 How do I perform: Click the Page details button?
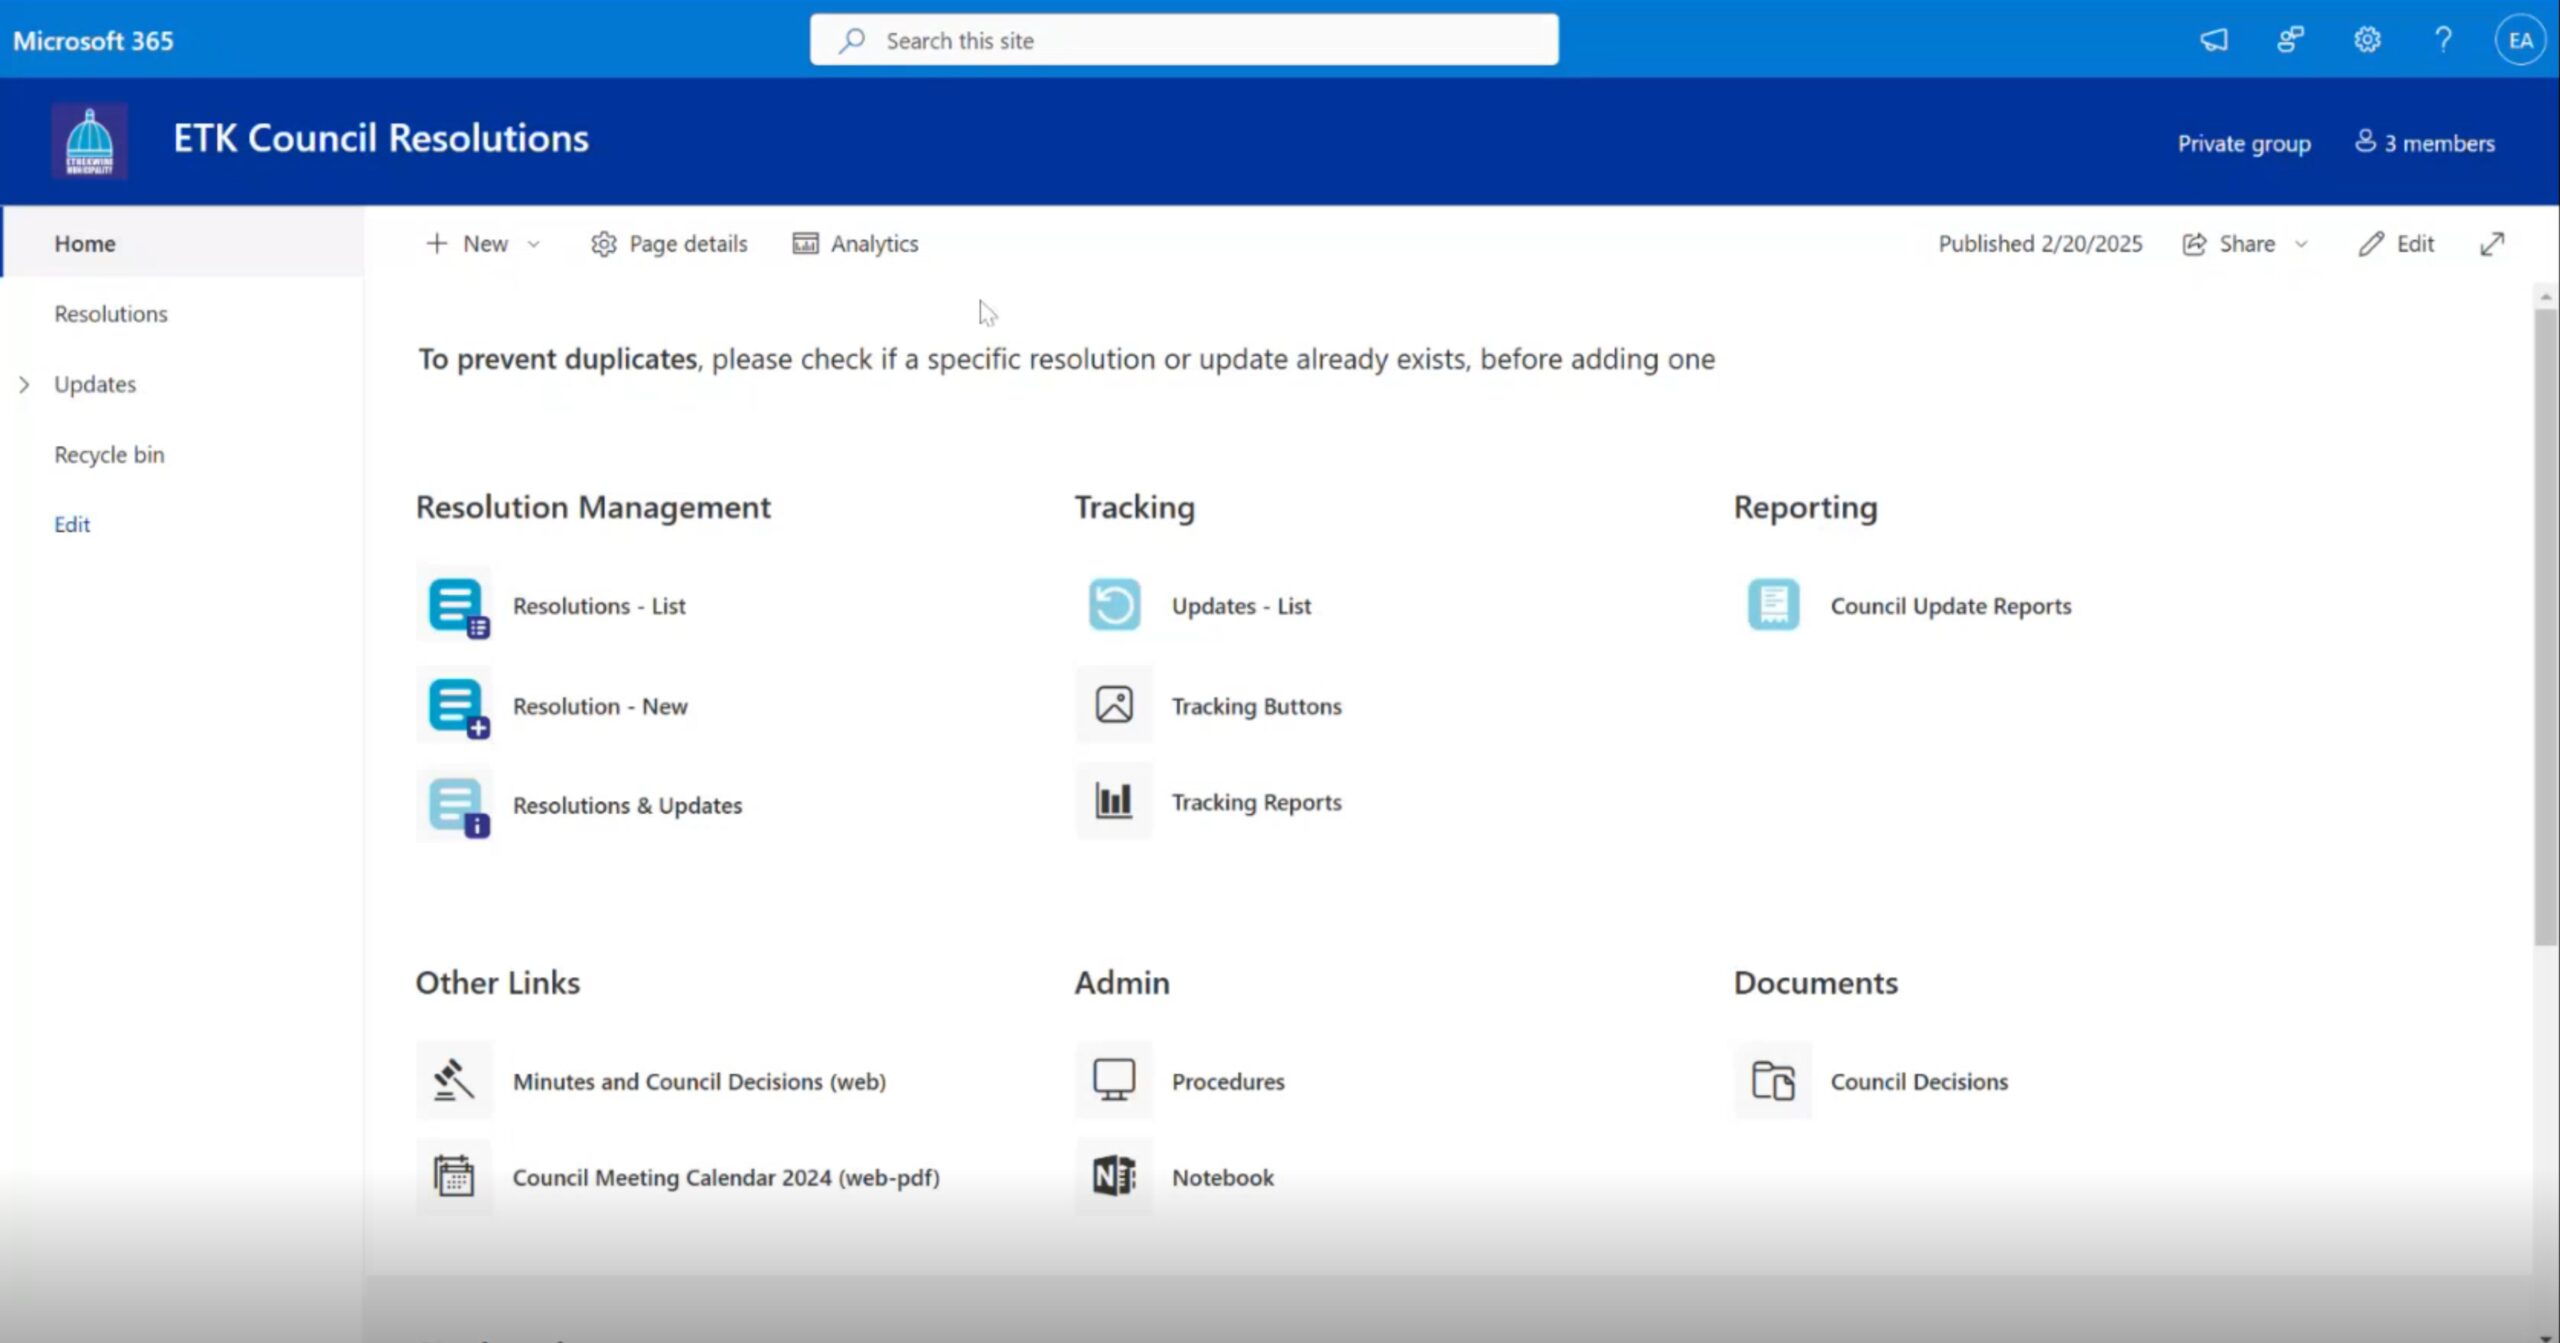coord(669,244)
